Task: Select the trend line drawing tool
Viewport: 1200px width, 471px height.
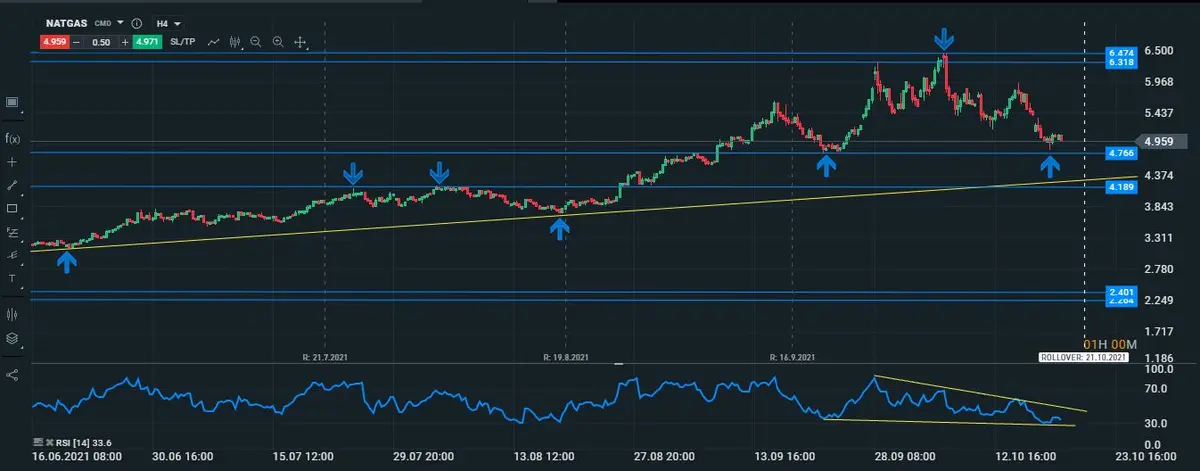Action: click(12, 185)
